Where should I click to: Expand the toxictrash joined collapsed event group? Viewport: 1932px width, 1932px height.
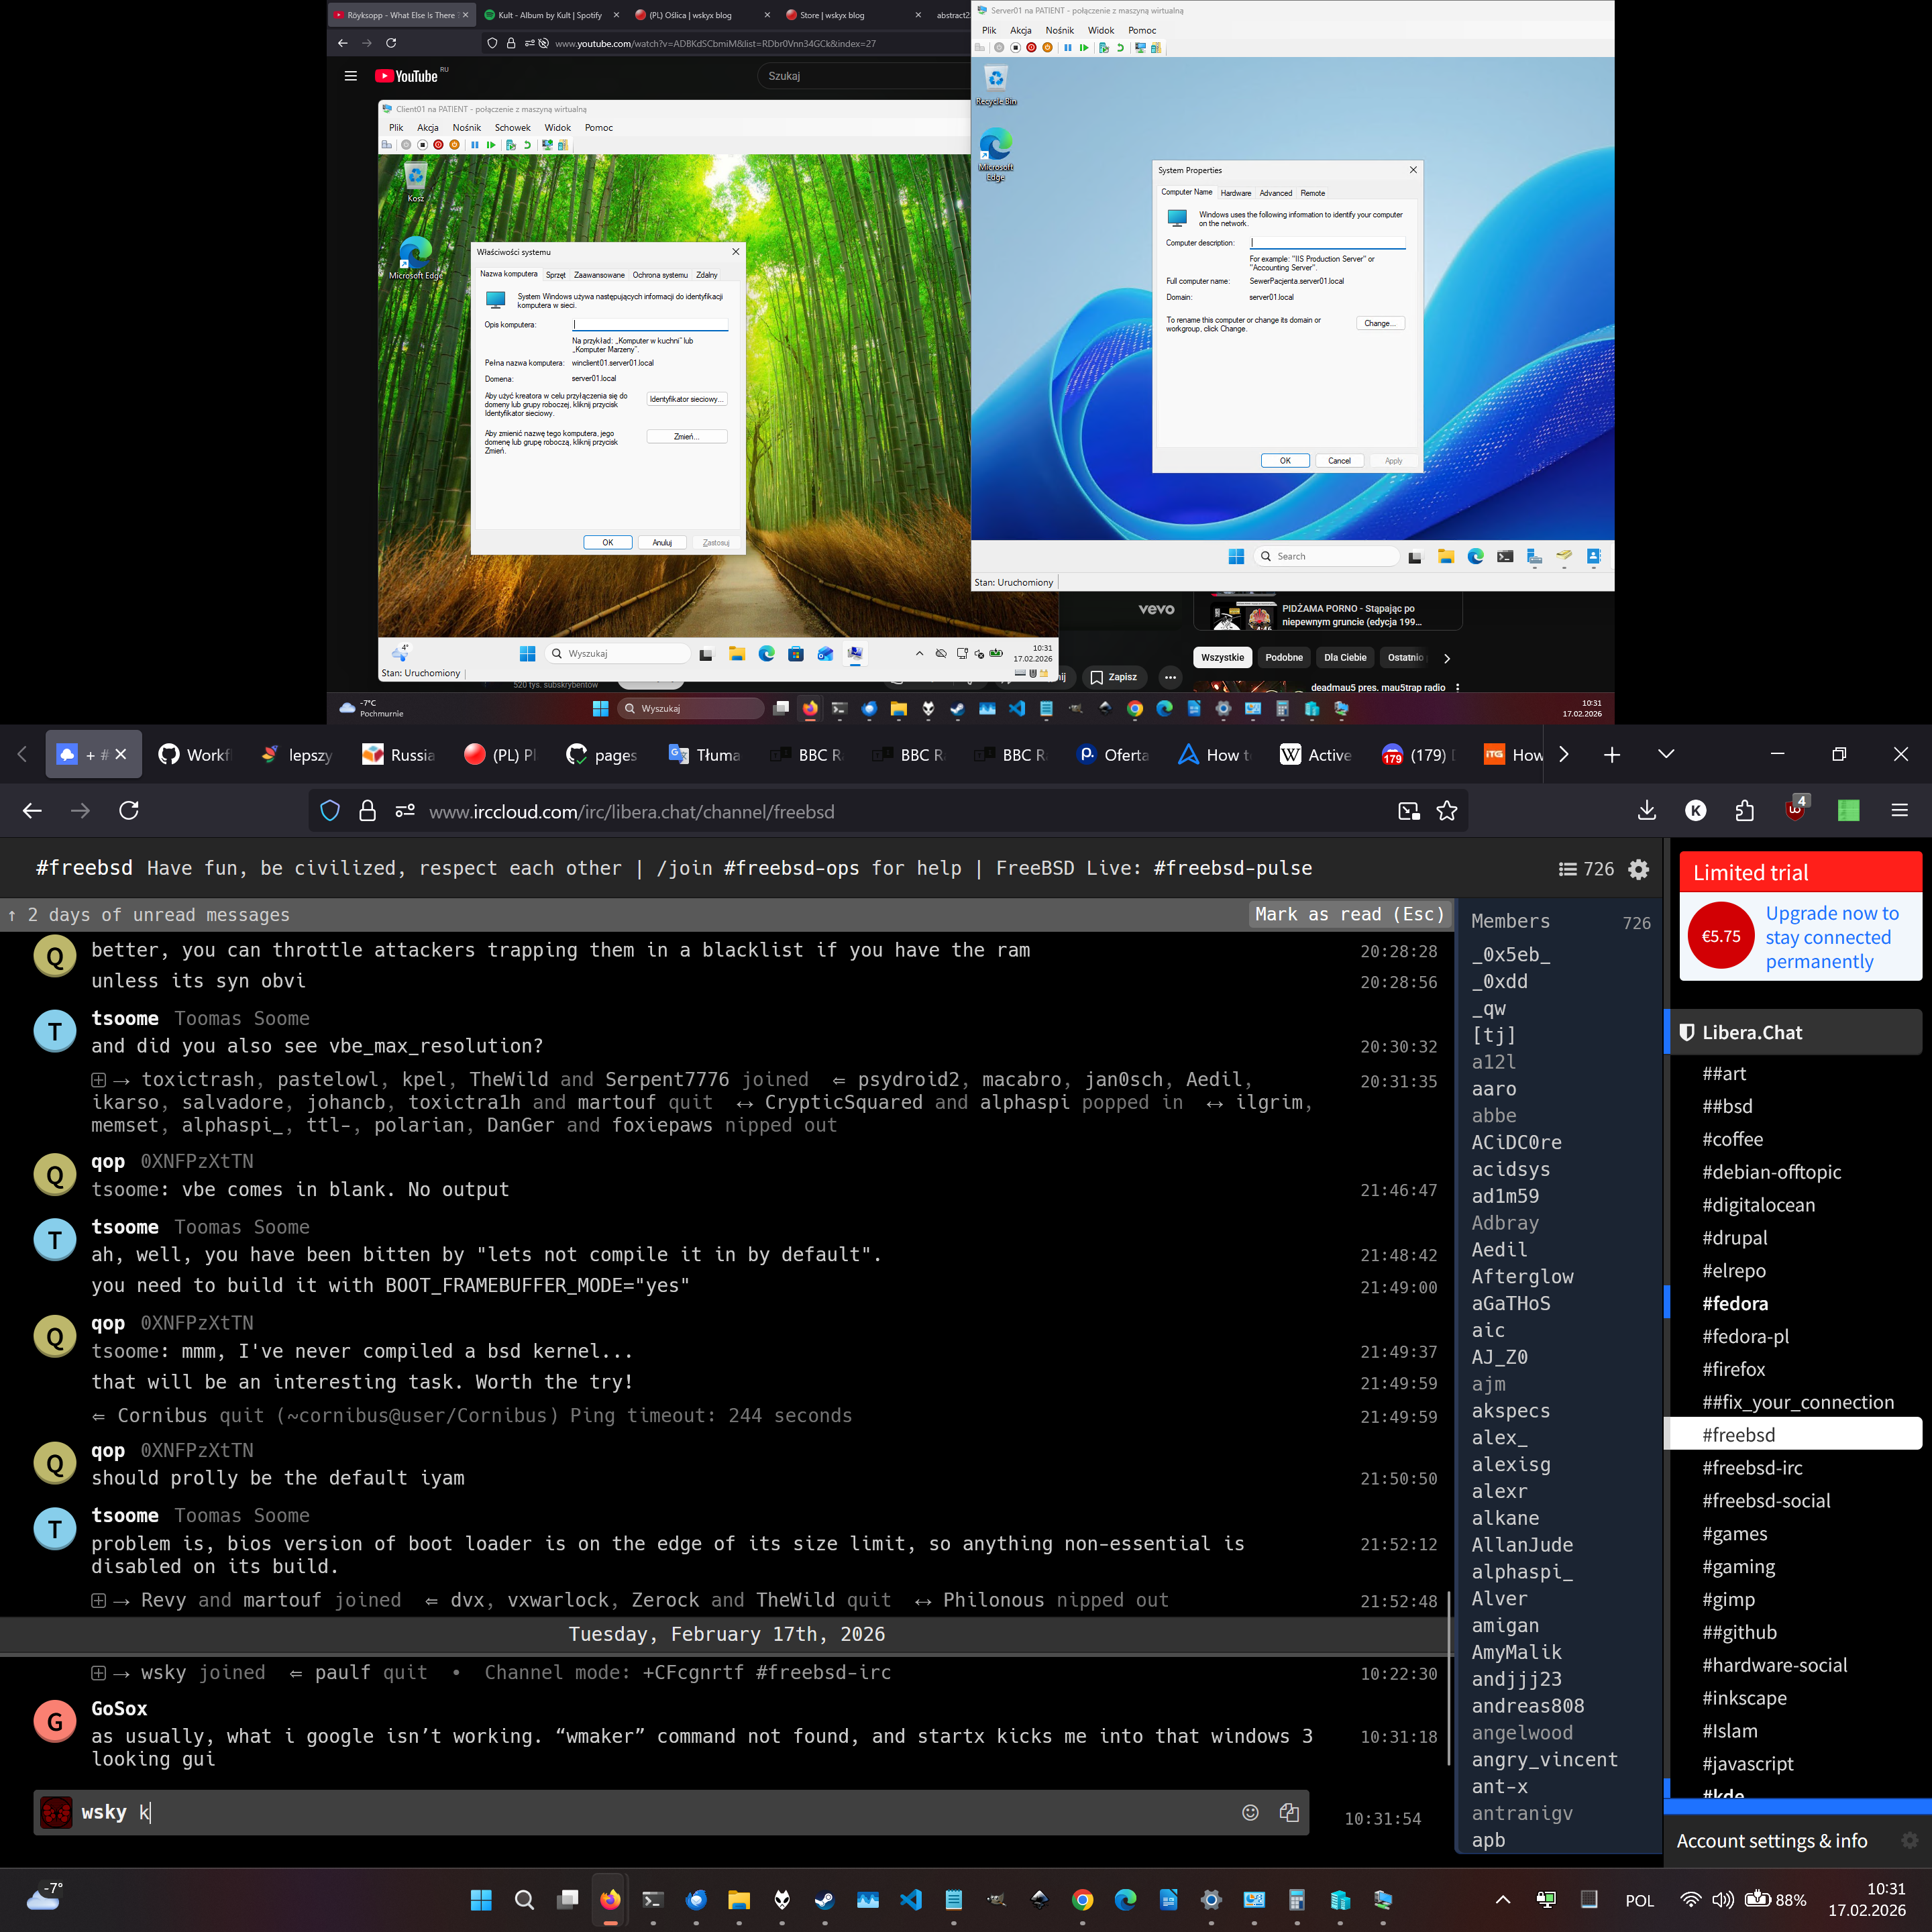tap(98, 1080)
